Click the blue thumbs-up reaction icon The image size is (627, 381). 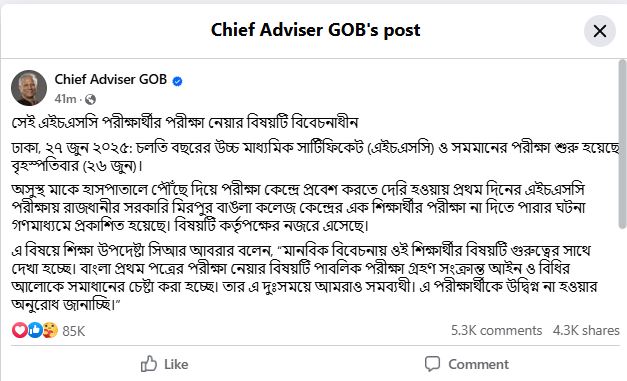35,330
